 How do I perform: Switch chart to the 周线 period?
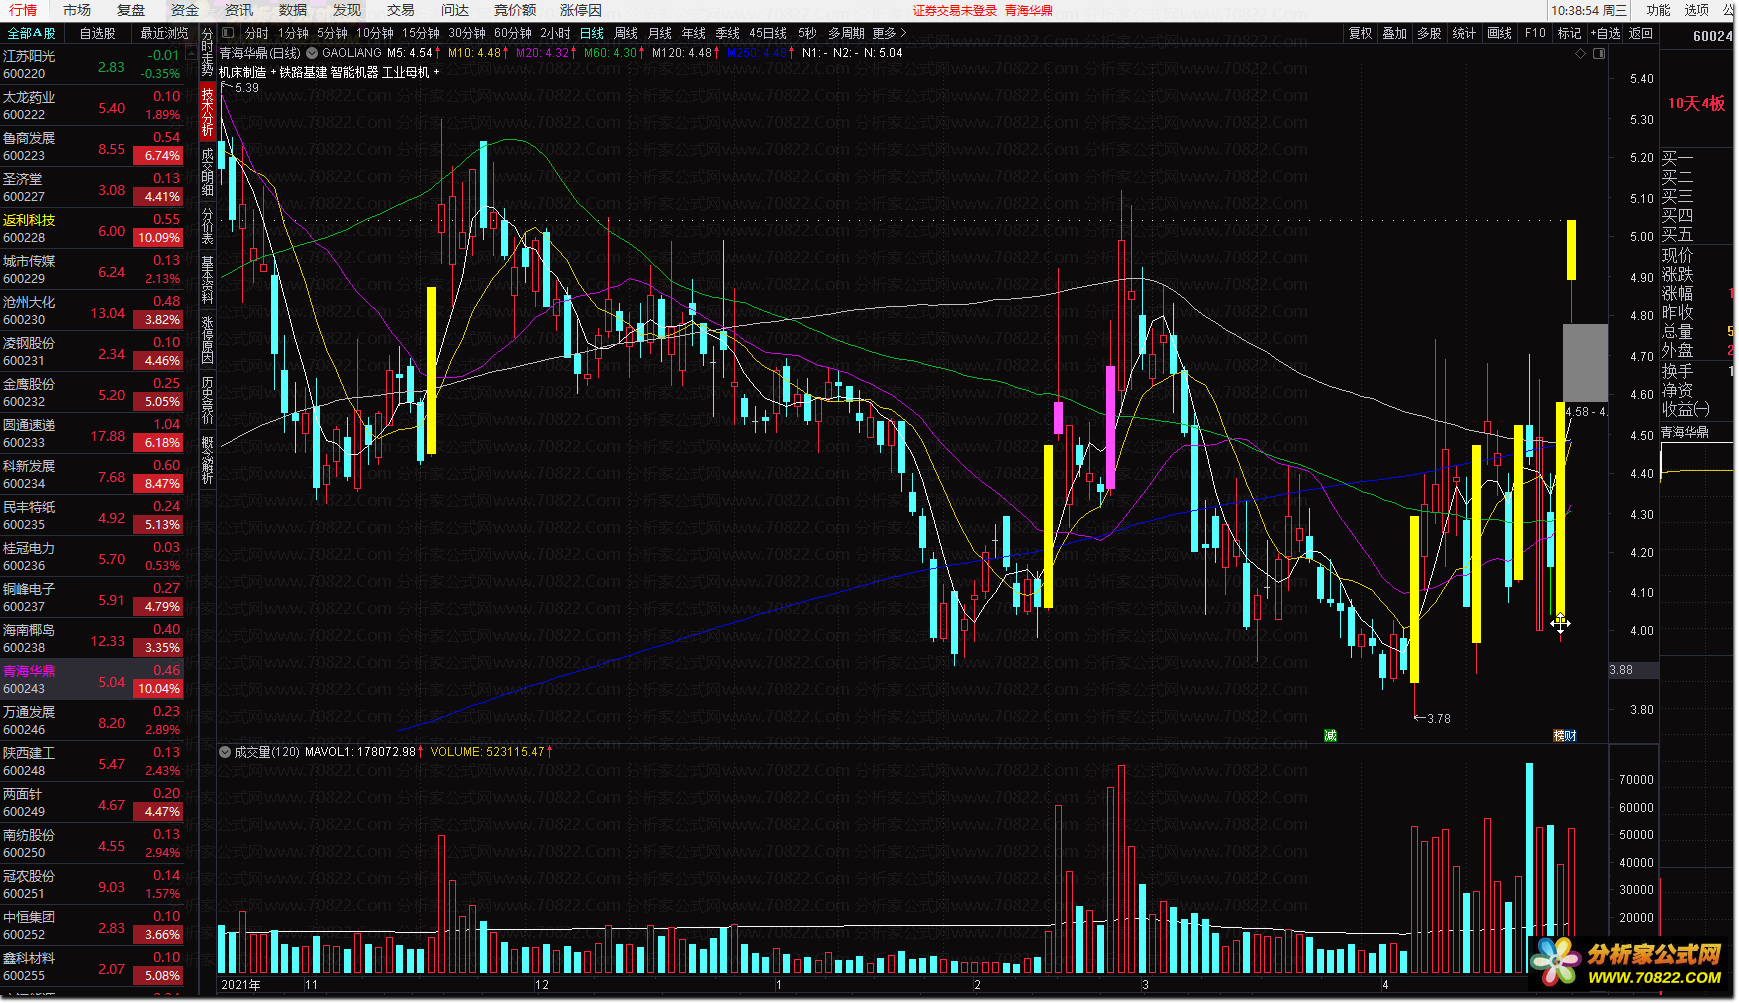(x=626, y=33)
